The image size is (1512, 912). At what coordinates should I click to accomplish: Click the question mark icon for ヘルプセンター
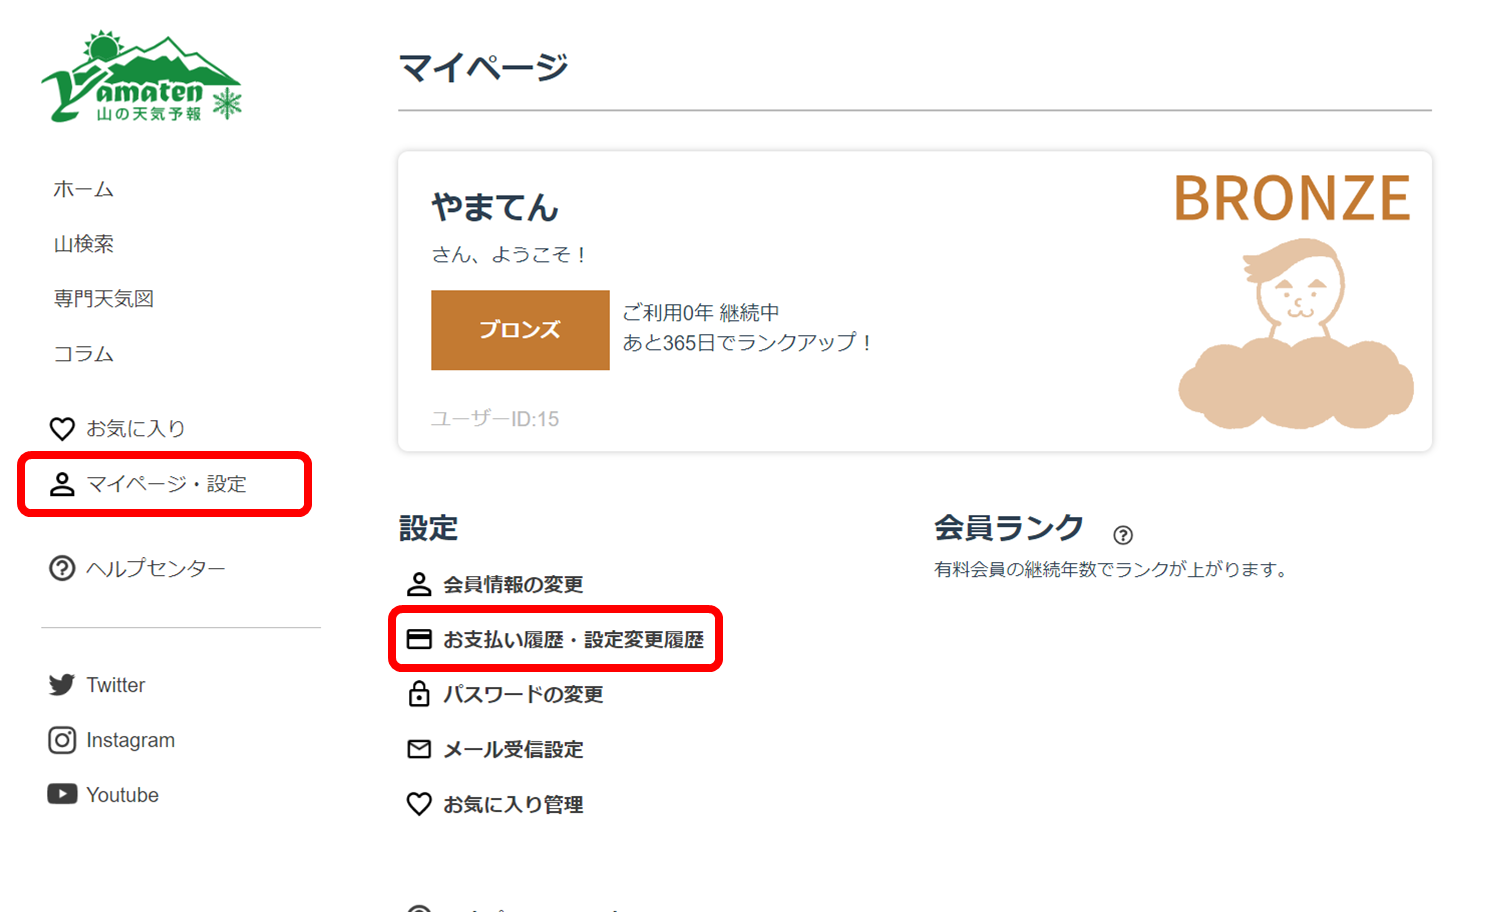click(x=62, y=568)
